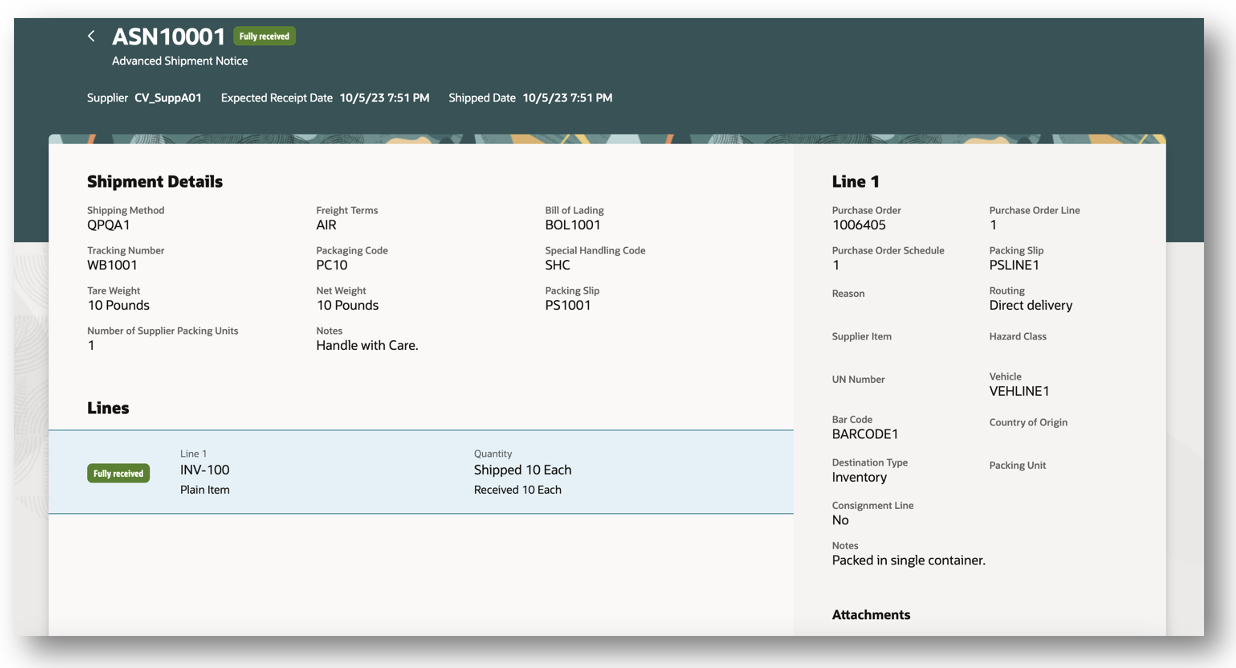The width and height of the screenshot is (1236, 668).
Task: Click the ASN10001 page title
Action: pyautogui.click(x=169, y=36)
